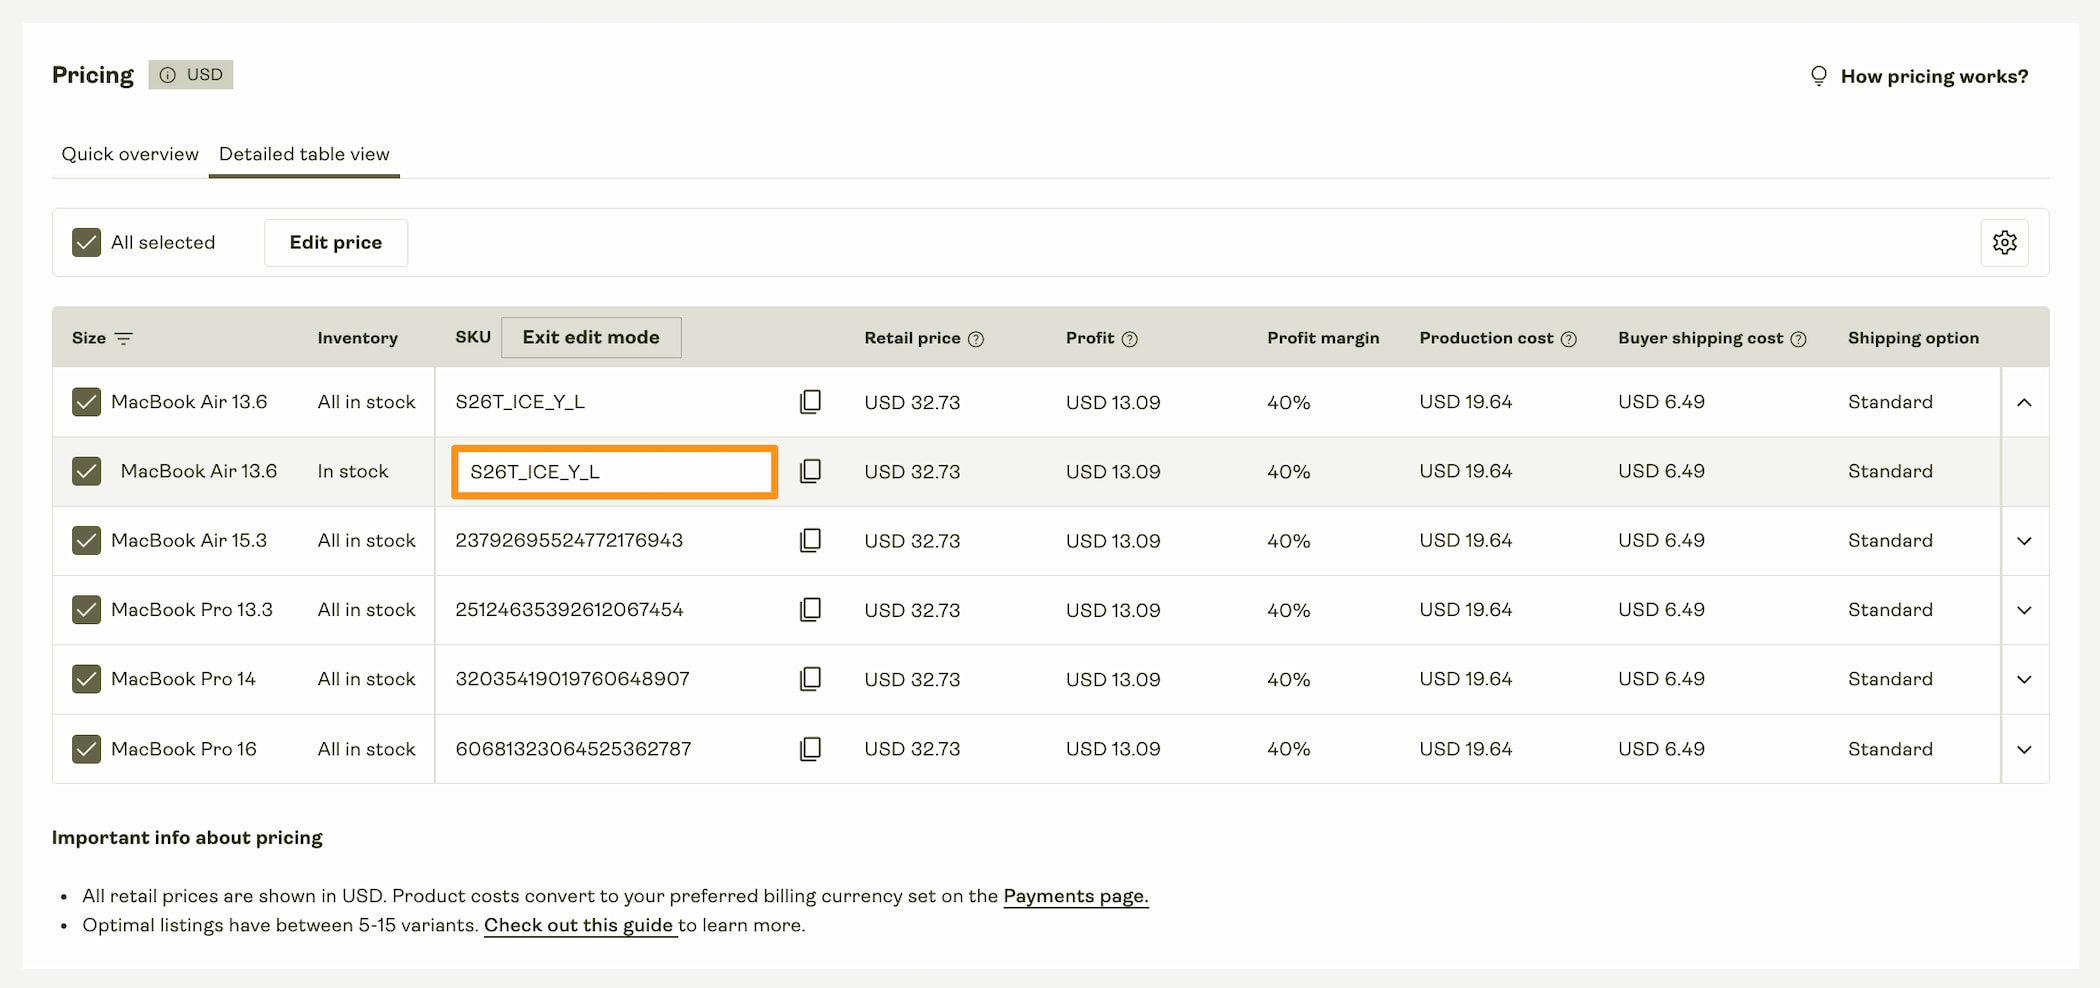
Task: Follow the Check out this guide link
Action: pyautogui.click(x=579, y=925)
